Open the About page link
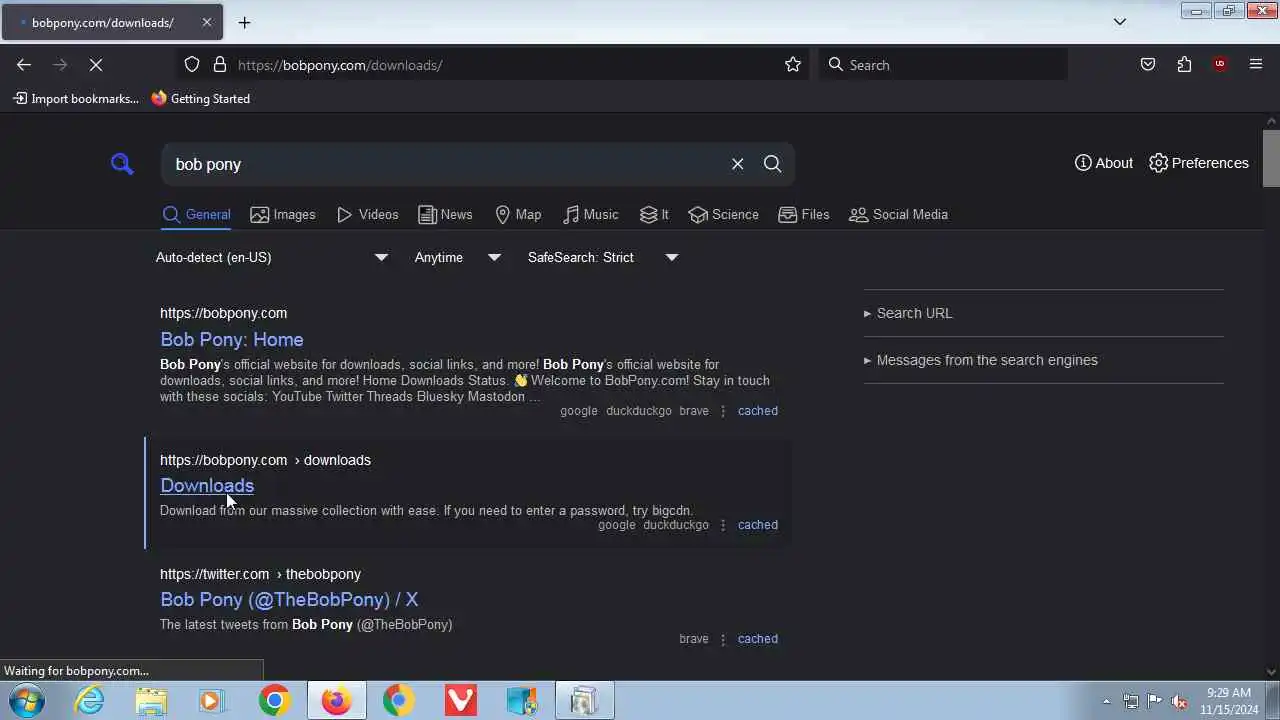 point(1104,163)
